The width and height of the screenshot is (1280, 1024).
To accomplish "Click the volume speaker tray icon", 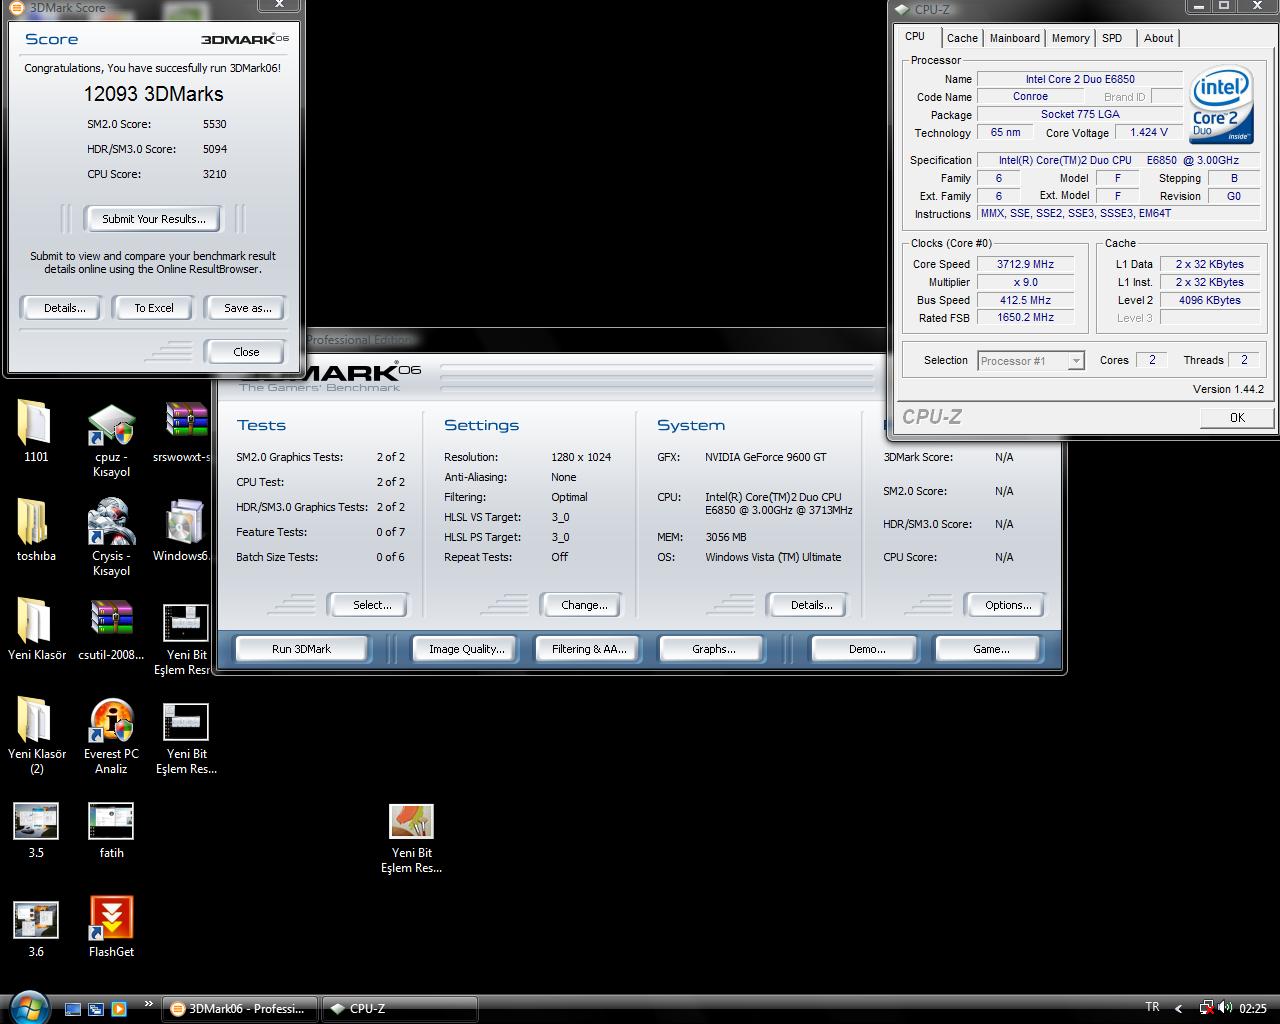I will 1225,1008.
